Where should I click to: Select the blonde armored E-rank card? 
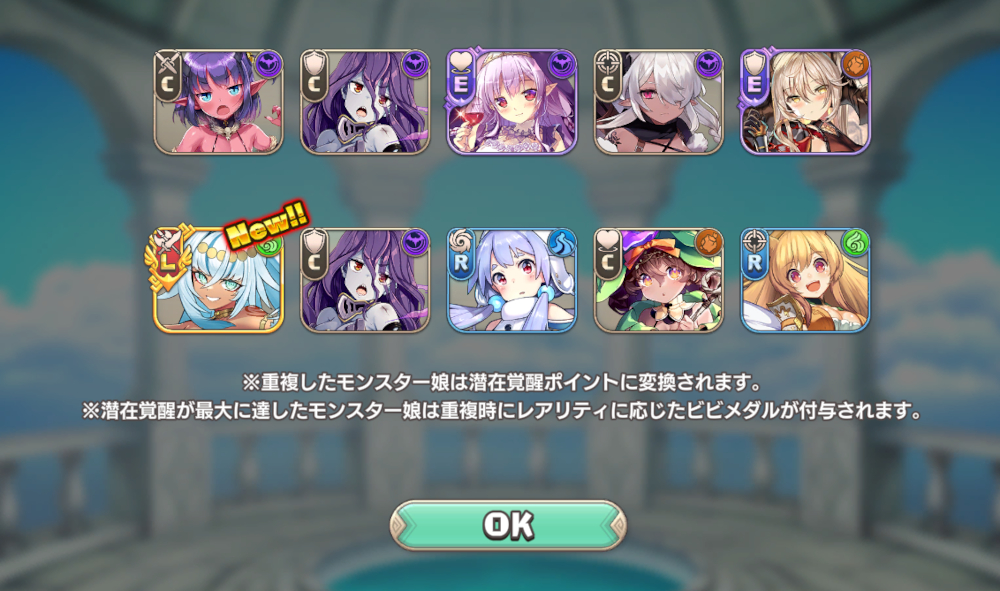coord(805,102)
